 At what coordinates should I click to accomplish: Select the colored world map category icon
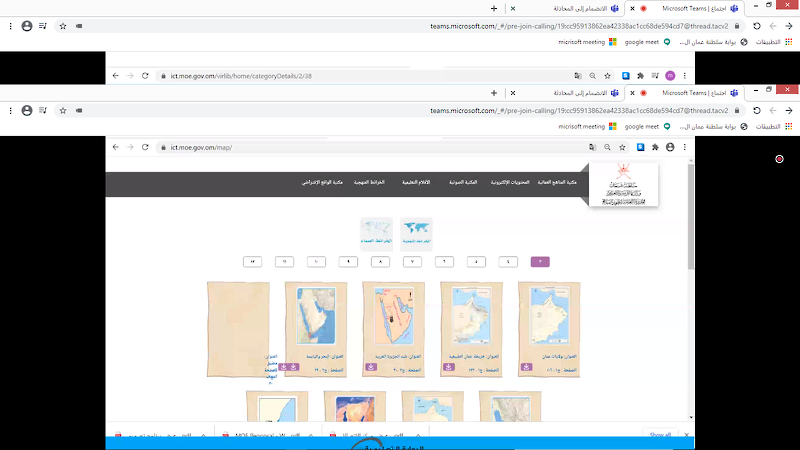(x=416, y=231)
